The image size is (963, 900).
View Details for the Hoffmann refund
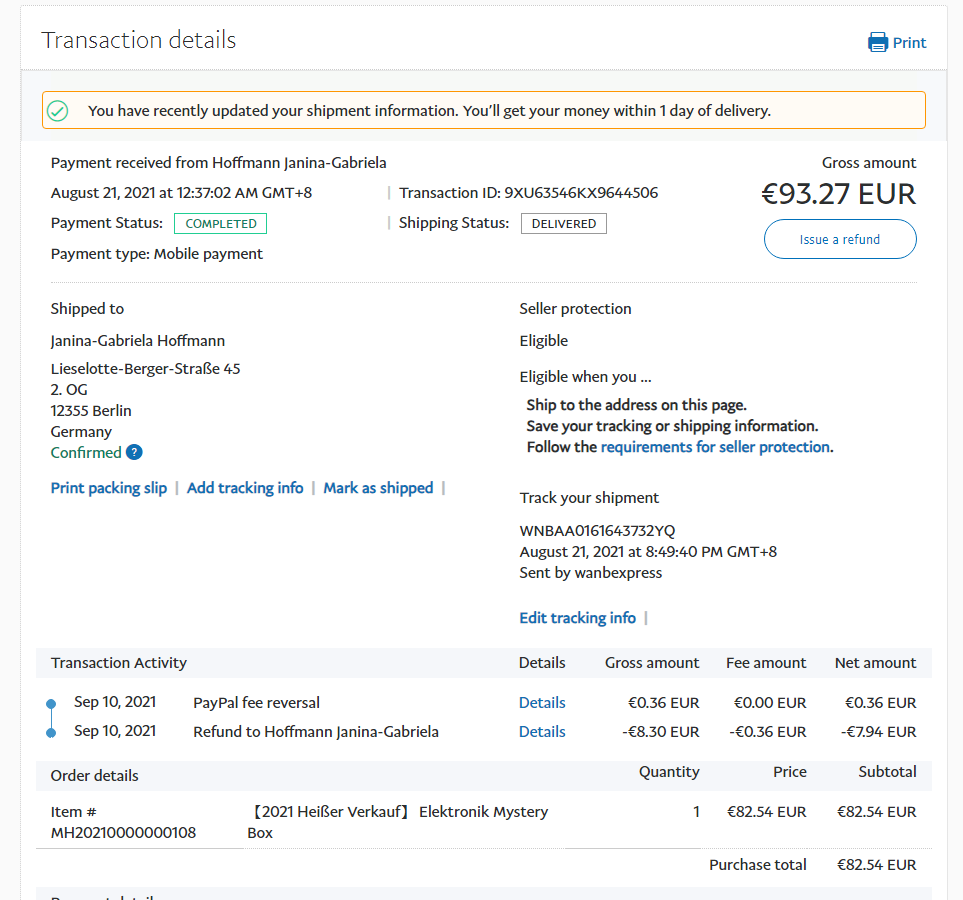pyautogui.click(x=542, y=732)
